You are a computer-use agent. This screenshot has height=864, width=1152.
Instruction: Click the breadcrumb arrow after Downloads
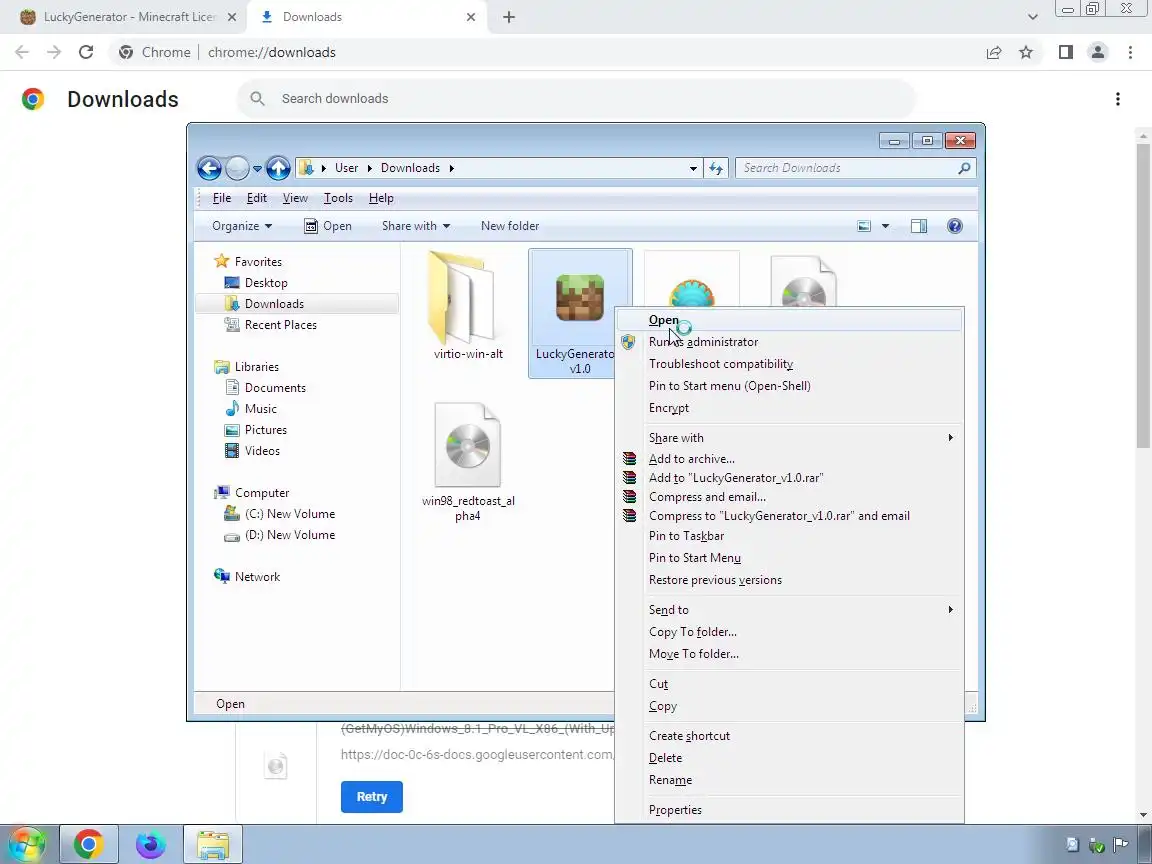click(452, 168)
